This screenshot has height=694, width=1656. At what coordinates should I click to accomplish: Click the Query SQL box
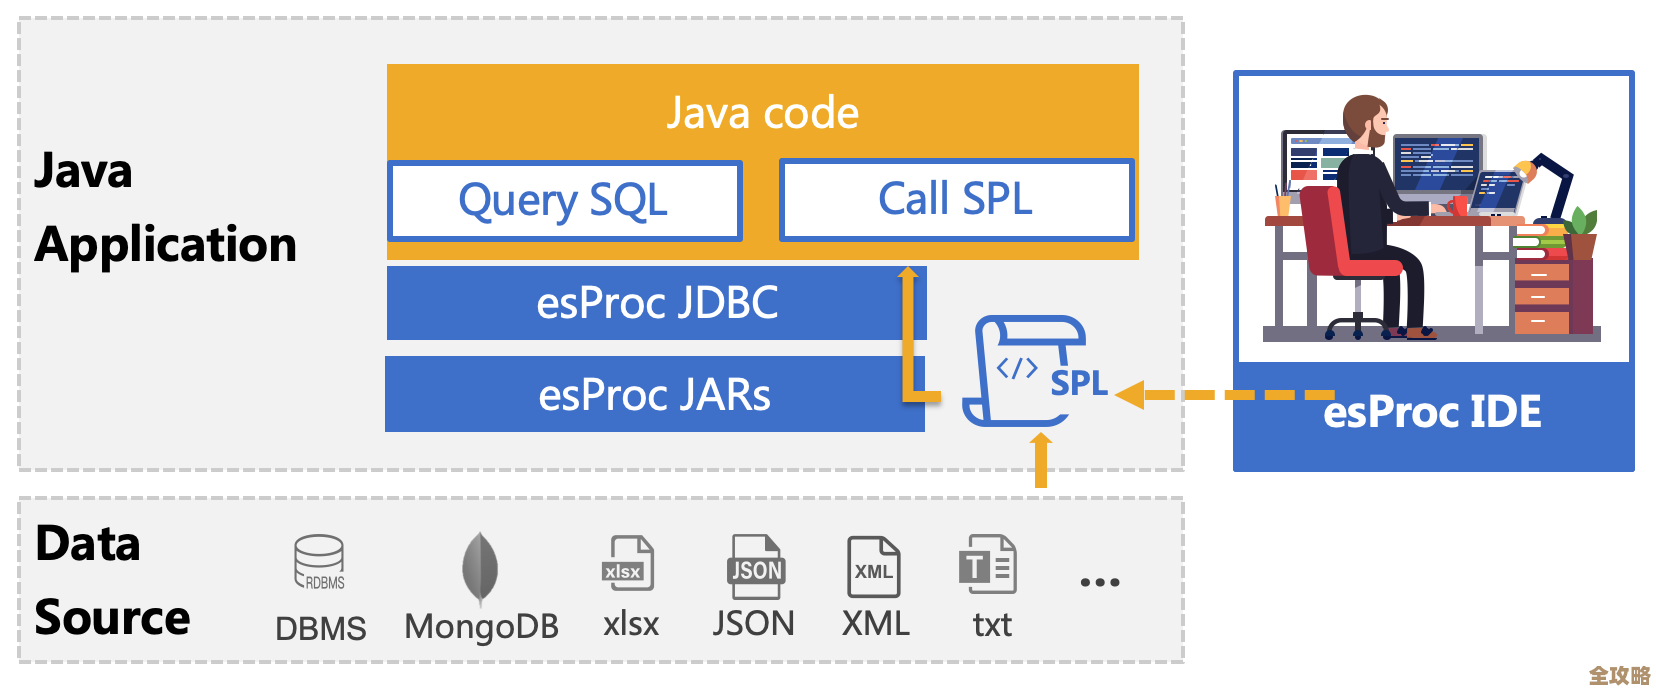[x=564, y=200]
